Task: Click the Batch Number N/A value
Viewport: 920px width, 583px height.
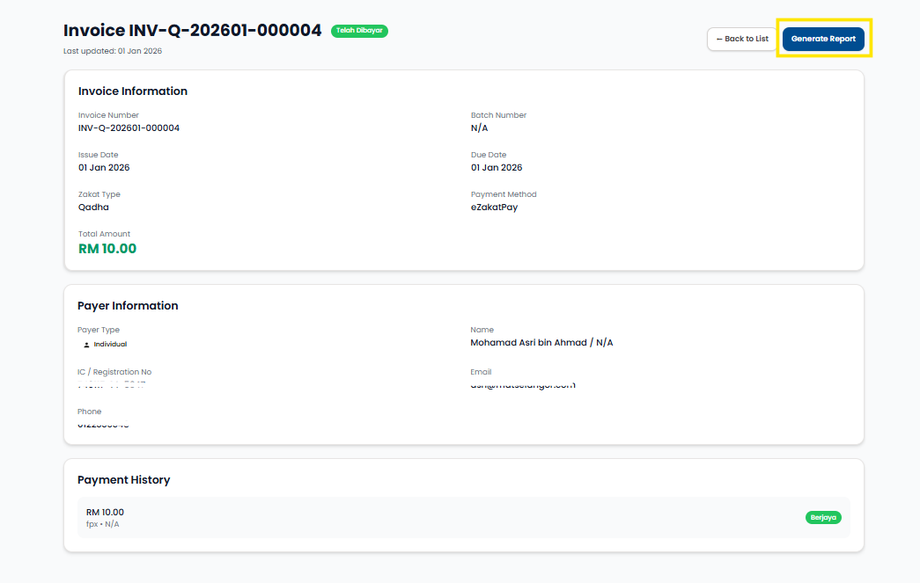Action: (x=479, y=128)
